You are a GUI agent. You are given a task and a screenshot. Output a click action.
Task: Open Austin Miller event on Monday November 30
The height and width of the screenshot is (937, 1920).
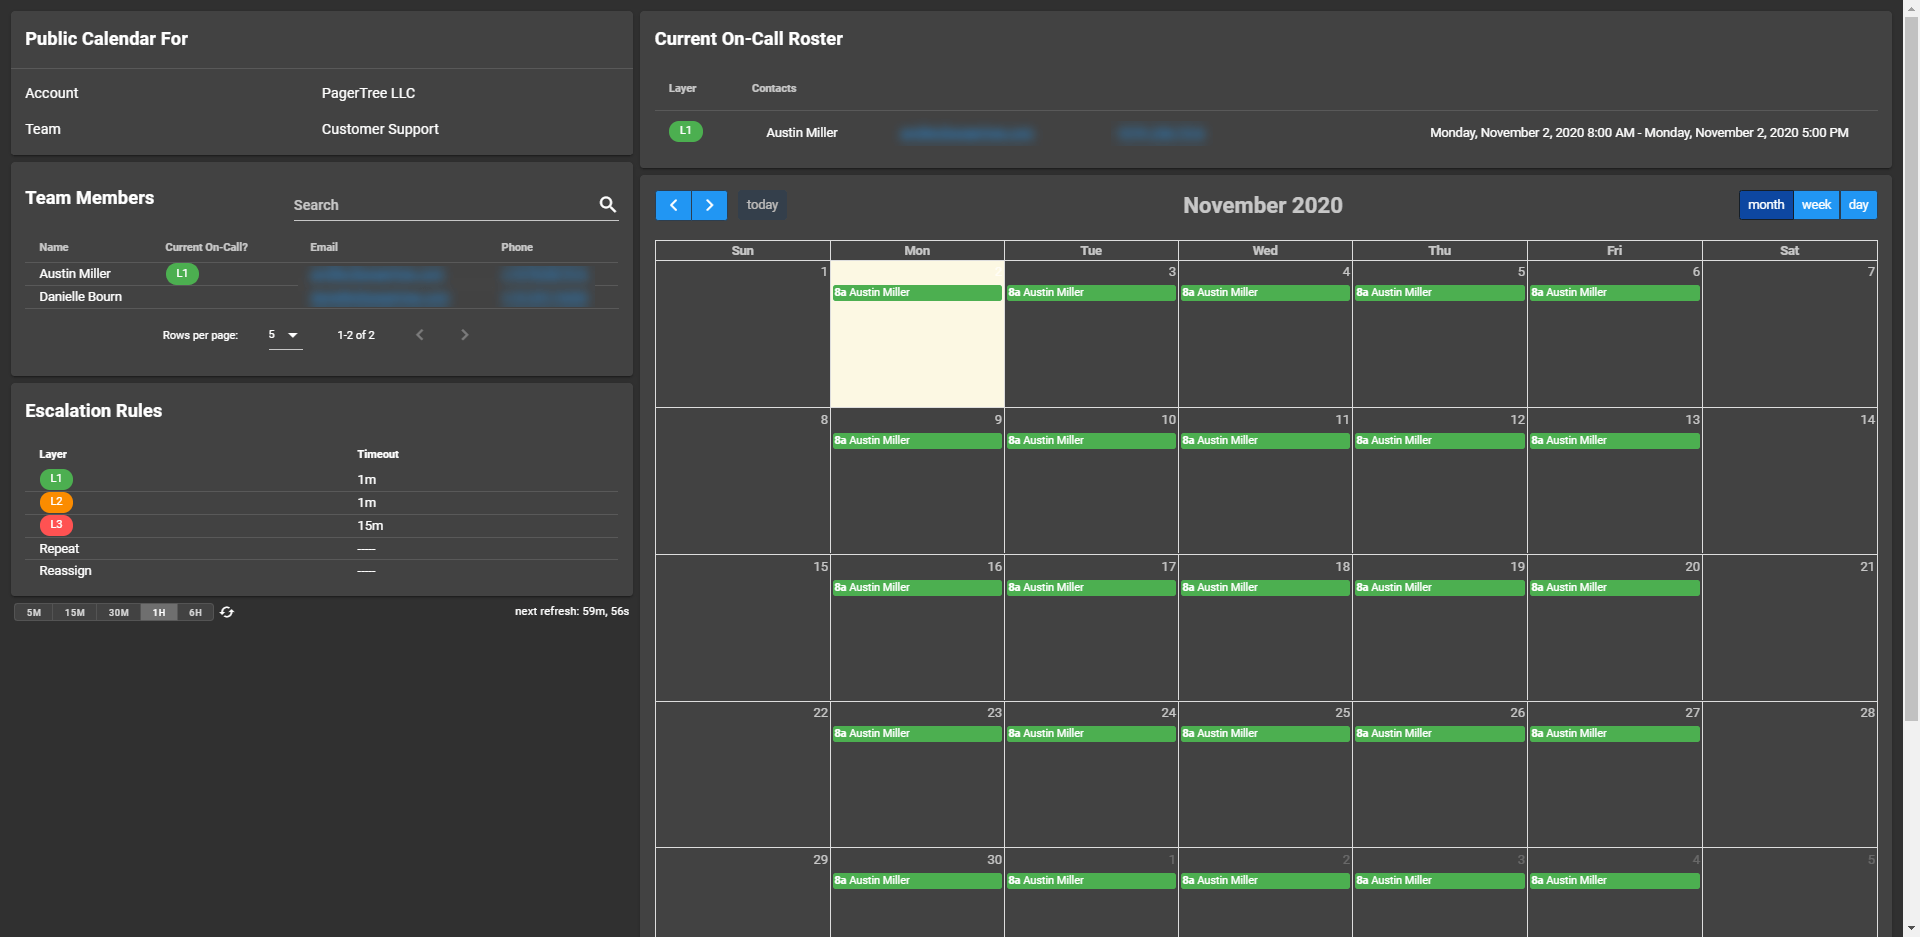(917, 880)
